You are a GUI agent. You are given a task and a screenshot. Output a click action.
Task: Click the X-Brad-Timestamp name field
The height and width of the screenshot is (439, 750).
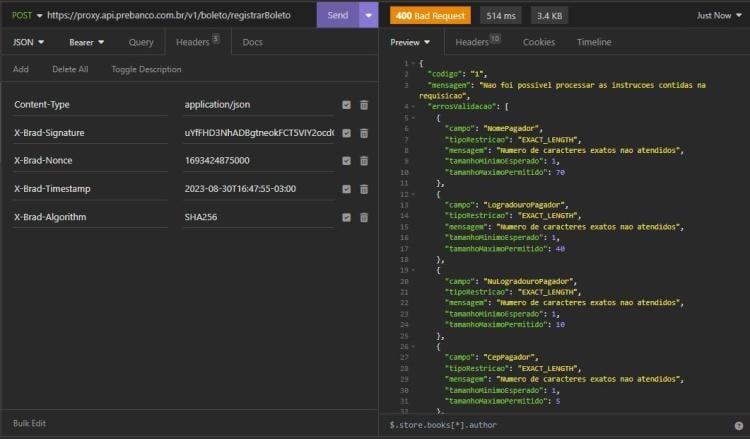(x=90, y=189)
